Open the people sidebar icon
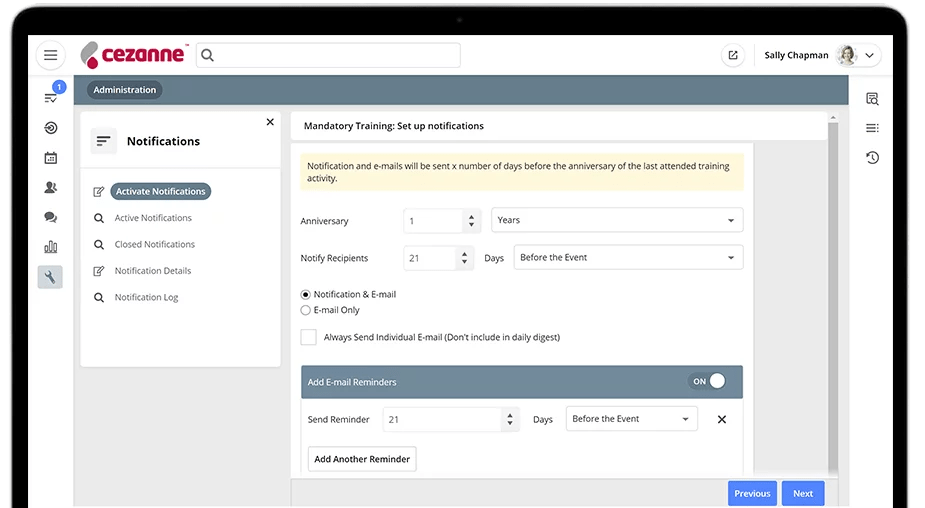This screenshot has width=925, height=508. pyautogui.click(x=51, y=188)
